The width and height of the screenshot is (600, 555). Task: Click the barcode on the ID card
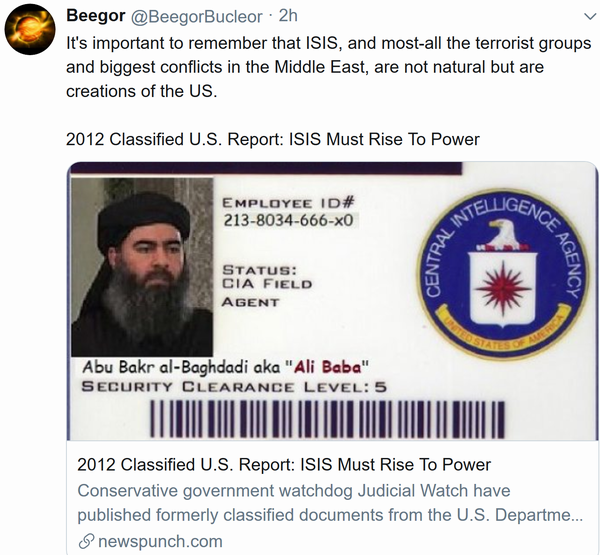[327, 420]
